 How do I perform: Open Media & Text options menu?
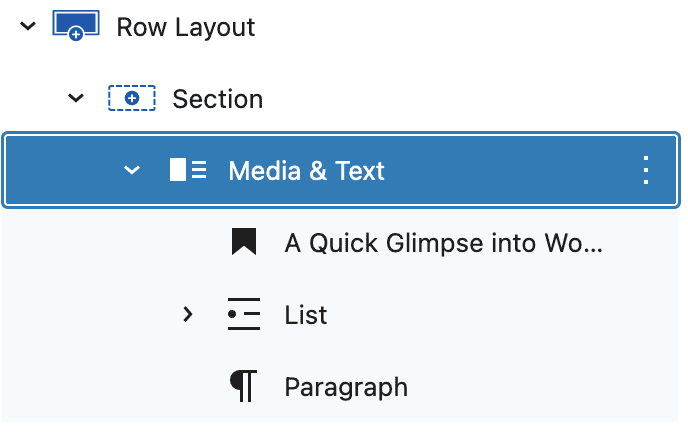click(645, 170)
